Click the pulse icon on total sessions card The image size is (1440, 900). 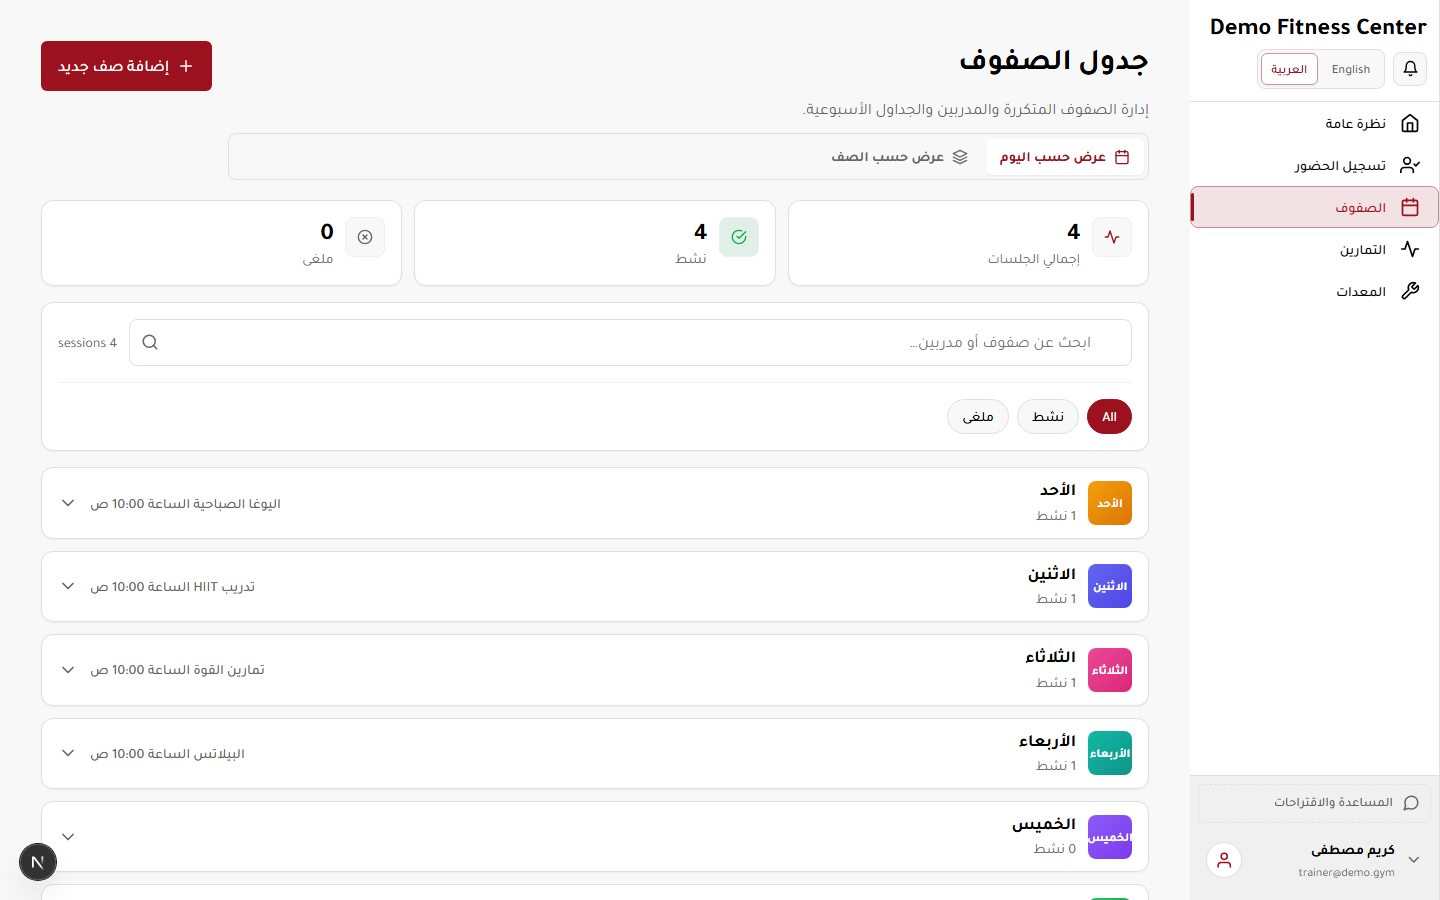(1112, 237)
